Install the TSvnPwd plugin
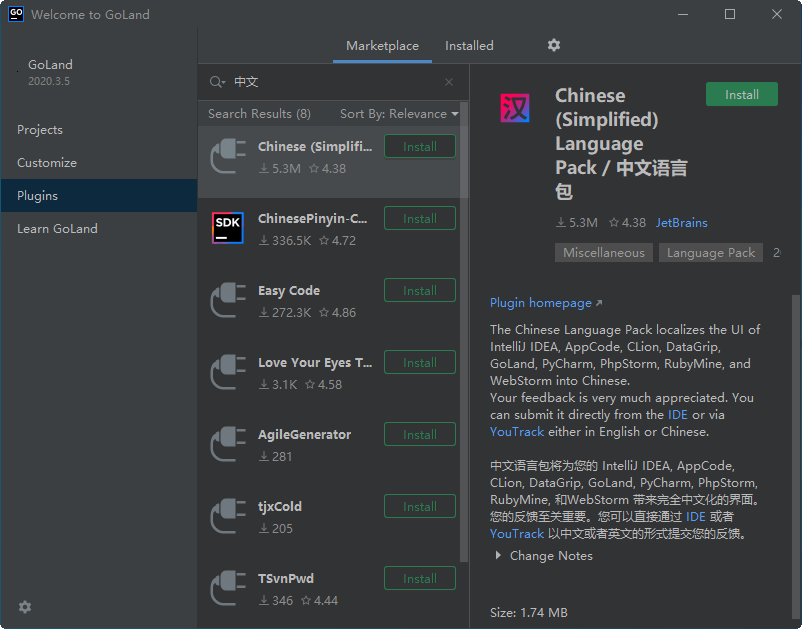This screenshot has height=629, width=802. click(x=420, y=579)
